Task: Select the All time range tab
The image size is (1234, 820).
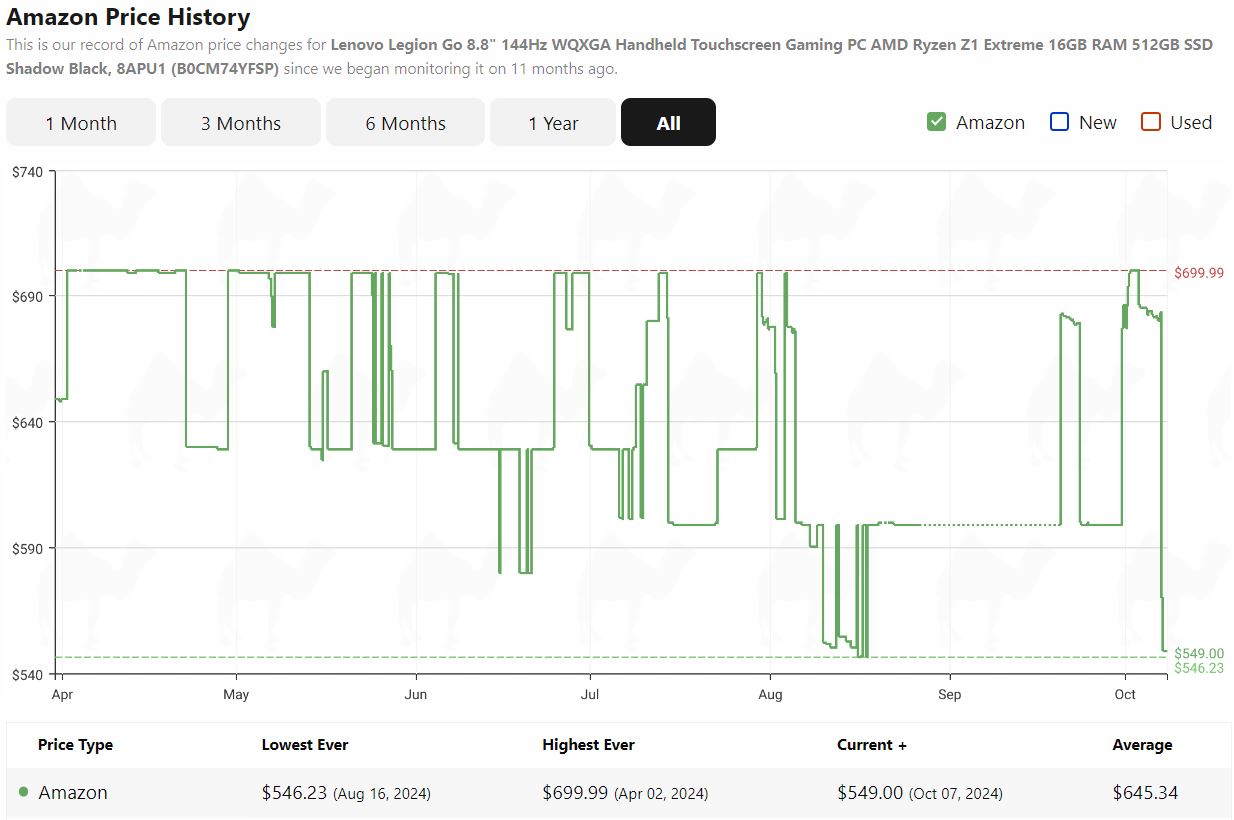Action: click(x=668, y=122)
